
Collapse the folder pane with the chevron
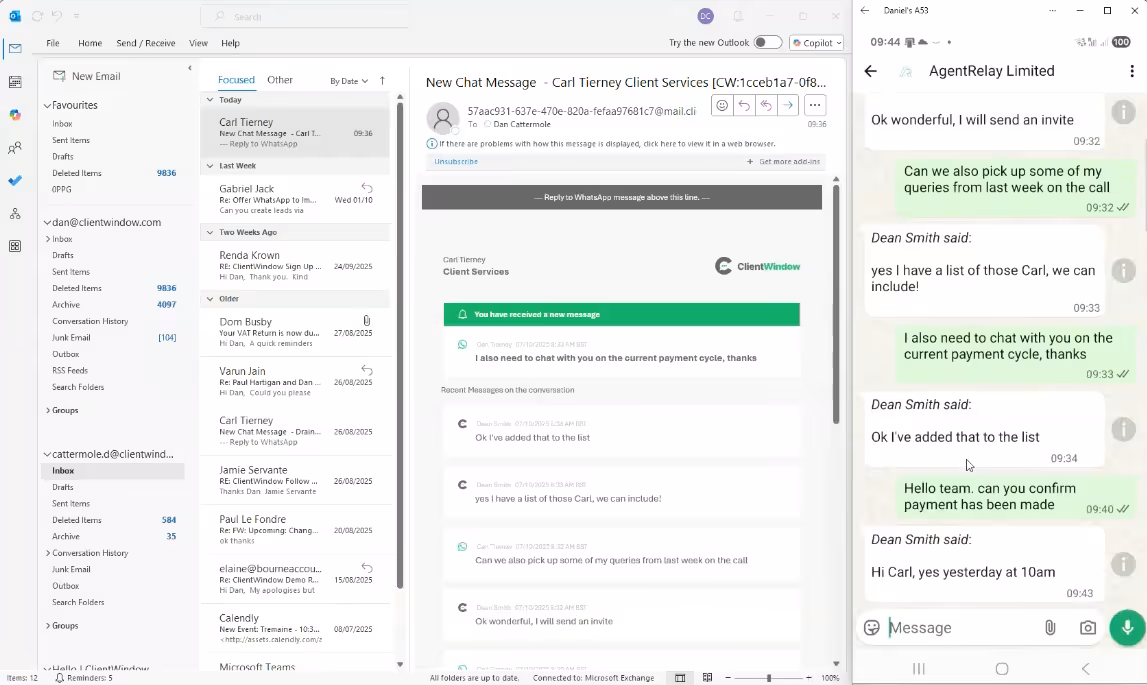pyautogui.click(x=189, y=68)
